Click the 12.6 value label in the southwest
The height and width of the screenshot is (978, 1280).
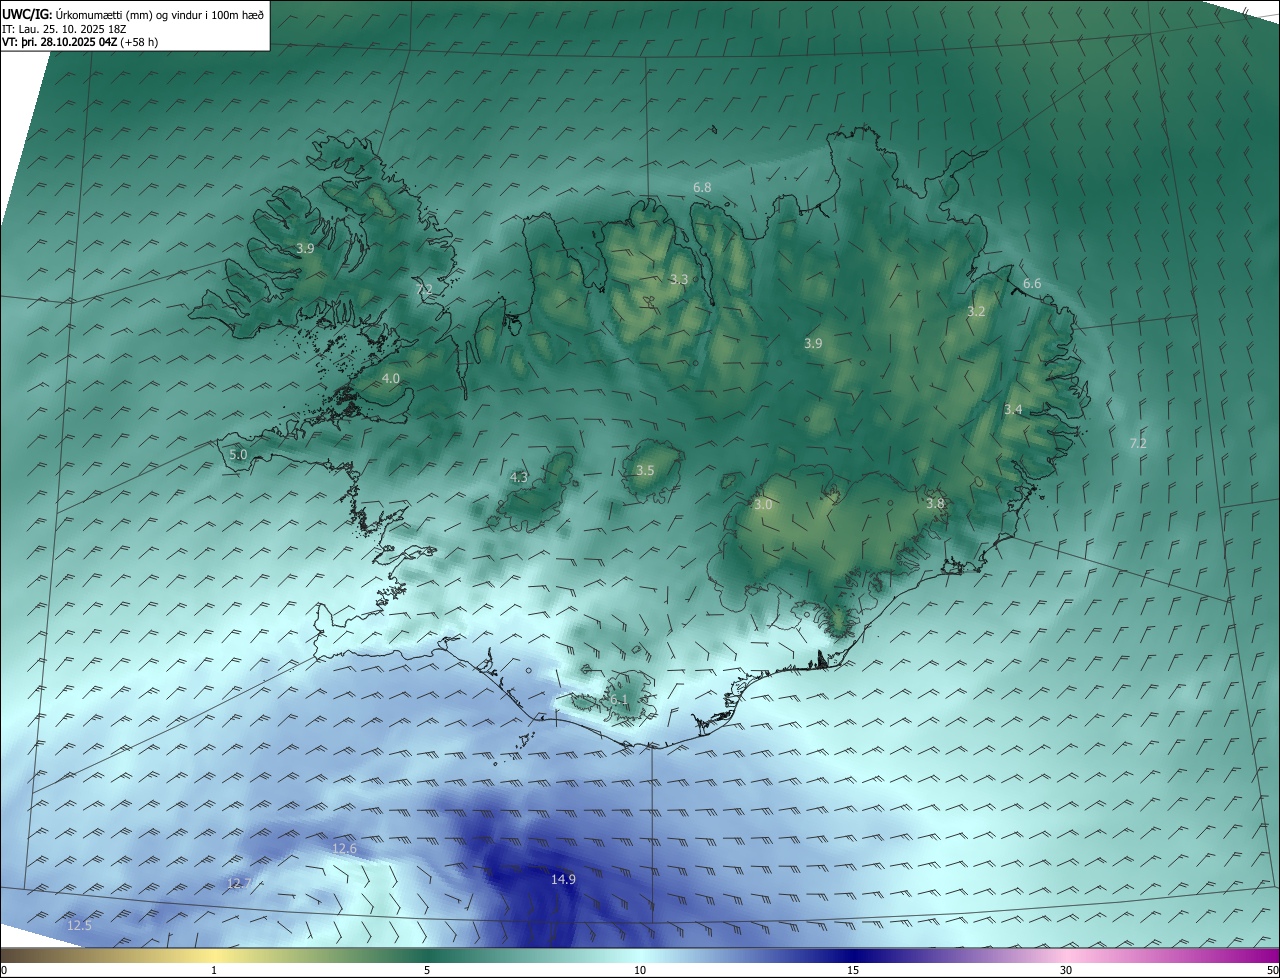click(x=344, y=849)
